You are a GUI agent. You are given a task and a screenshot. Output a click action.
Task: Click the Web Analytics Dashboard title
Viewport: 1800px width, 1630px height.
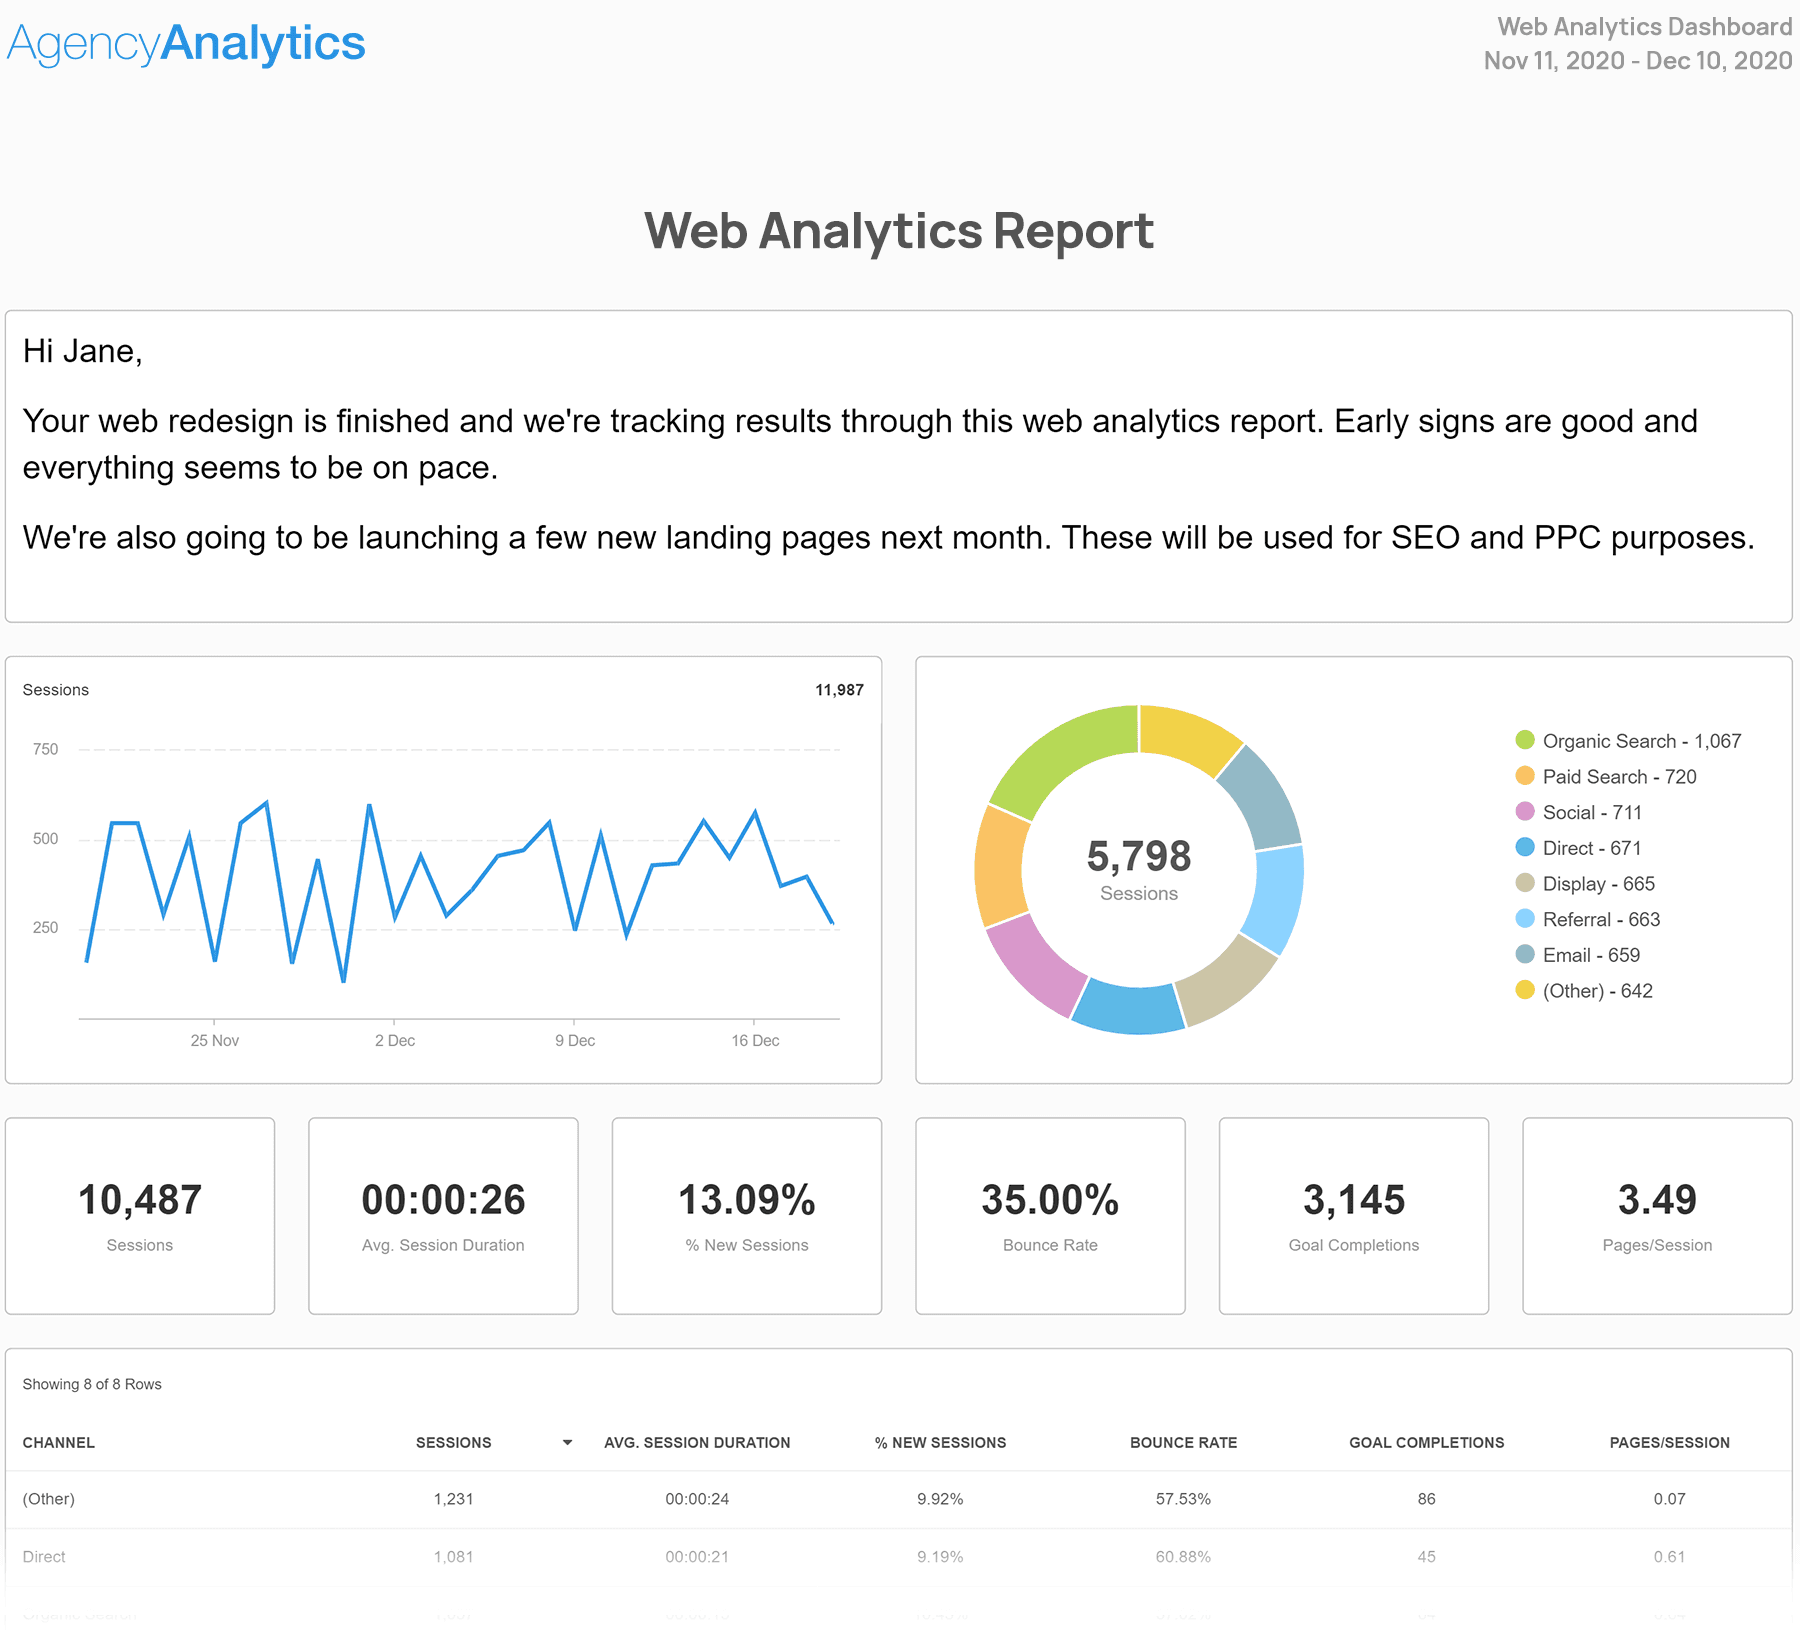pos(1644,27)
